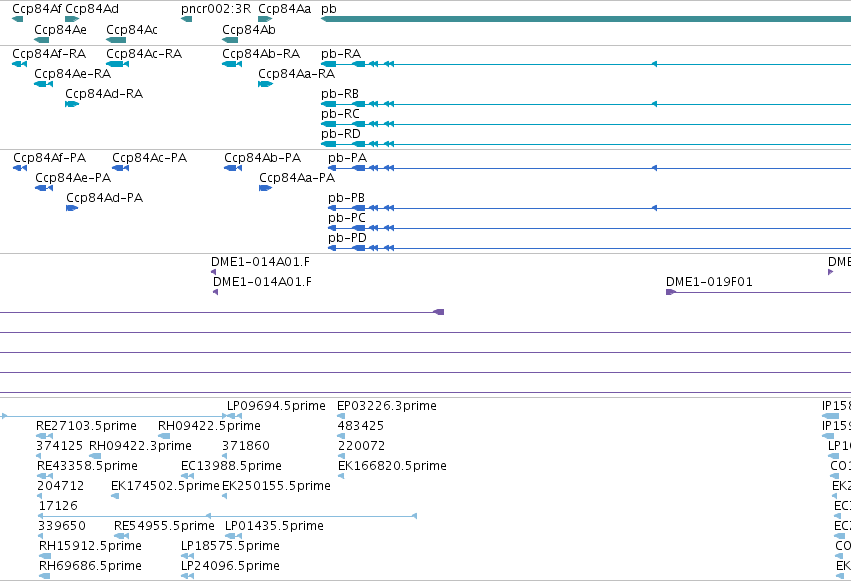Viewport: 851px width, 581px height.
Task: Select the LP24096.5prime EST label
Action: click(x=230, y=566)
